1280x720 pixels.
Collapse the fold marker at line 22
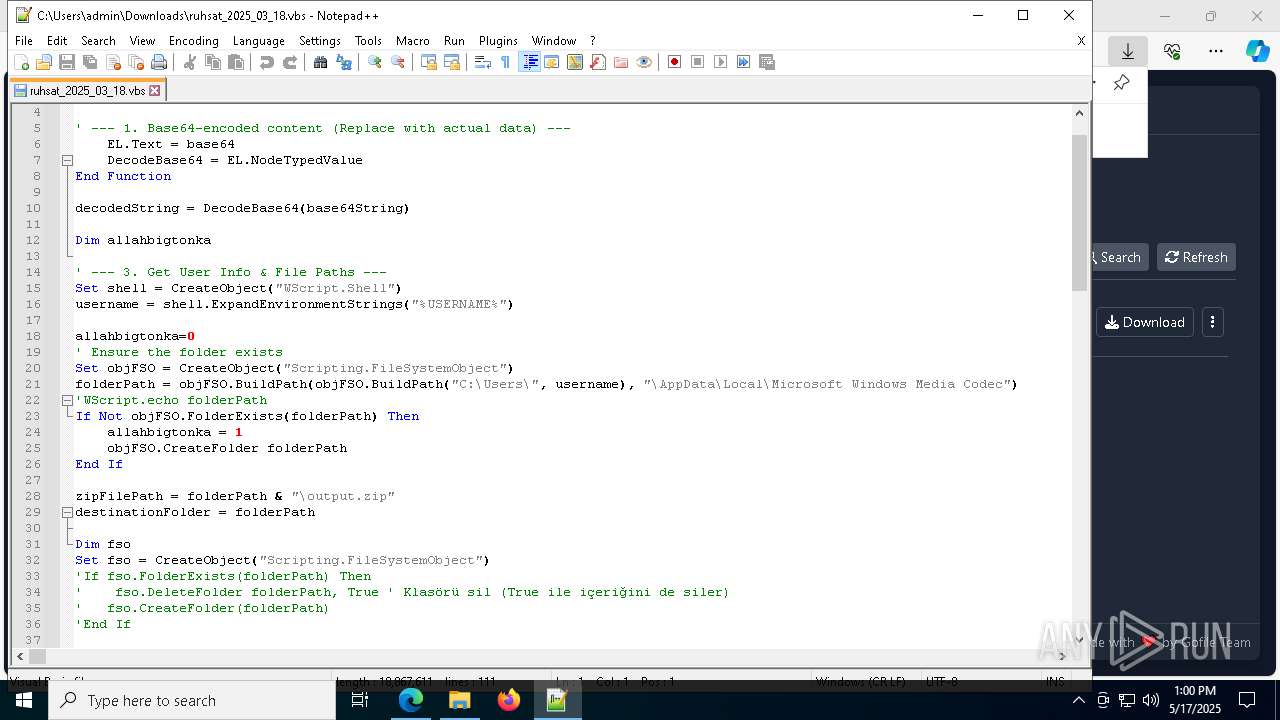point(67,400)
